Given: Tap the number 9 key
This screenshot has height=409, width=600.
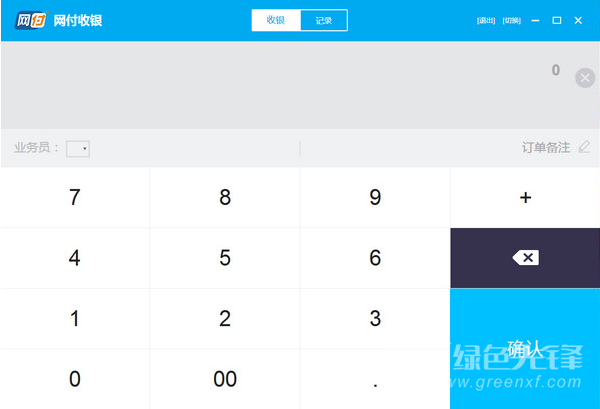Looking at the screenshot, I should 375,197.
